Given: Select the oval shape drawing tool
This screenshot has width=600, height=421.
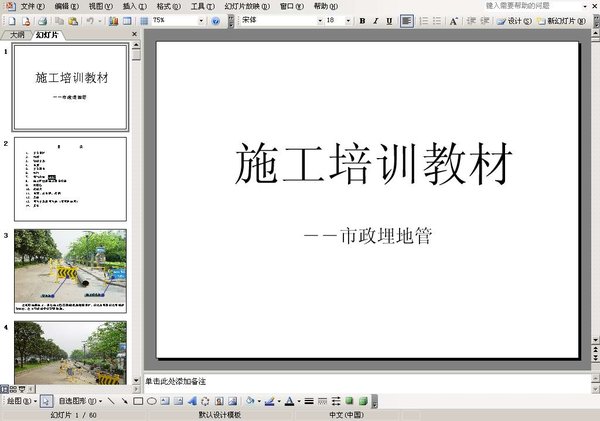Looking at the screenshot, I should (x=151, y=401).
